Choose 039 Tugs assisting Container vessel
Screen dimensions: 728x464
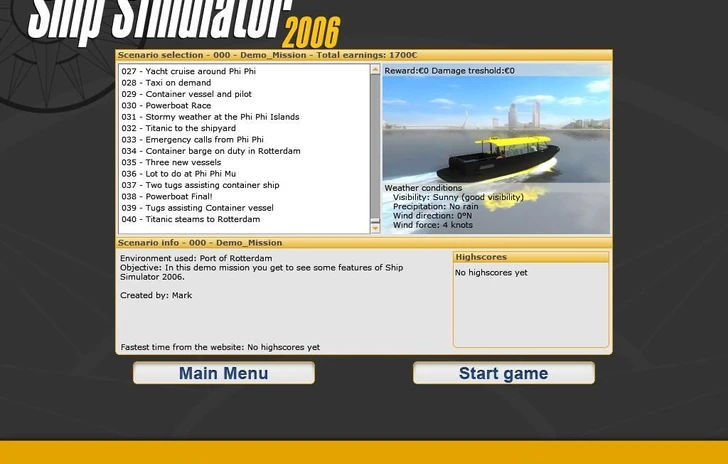[198, 208]
